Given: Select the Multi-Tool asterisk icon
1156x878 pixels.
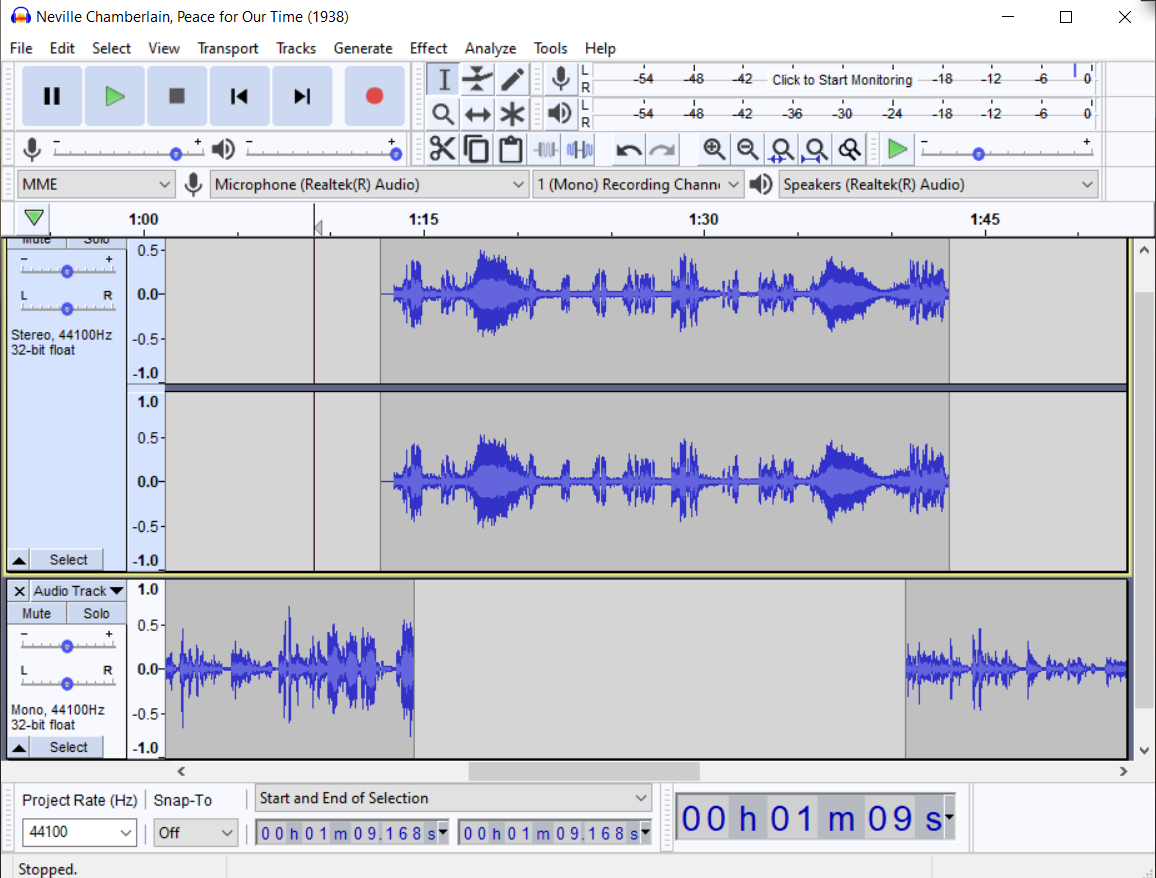Looking at the screenshot, I should tap(512, 114).
